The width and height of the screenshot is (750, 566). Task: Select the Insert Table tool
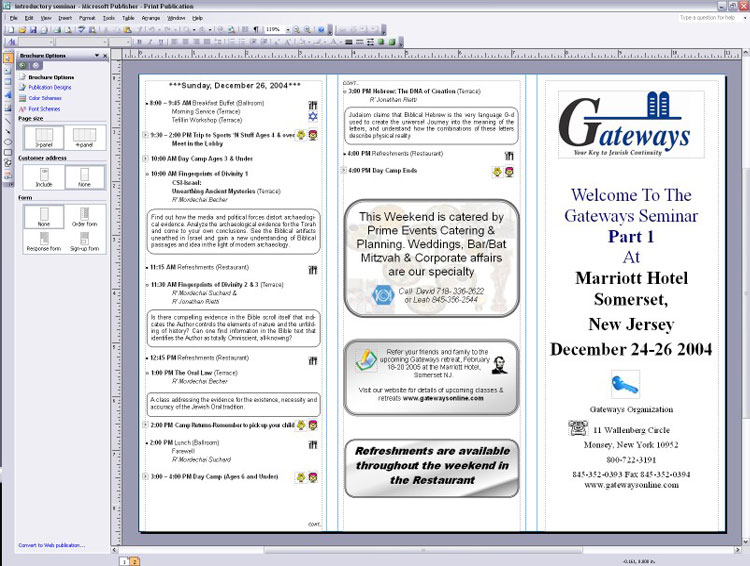pos(8,82)
